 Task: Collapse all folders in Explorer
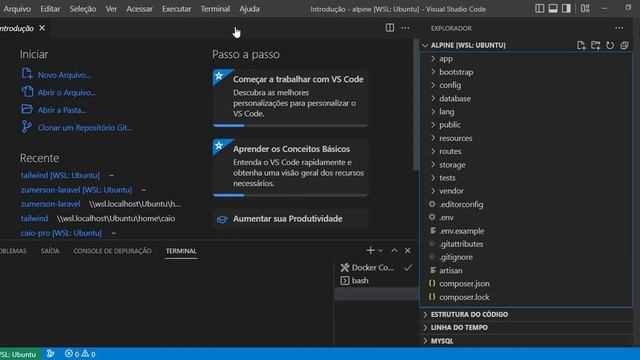624,45
